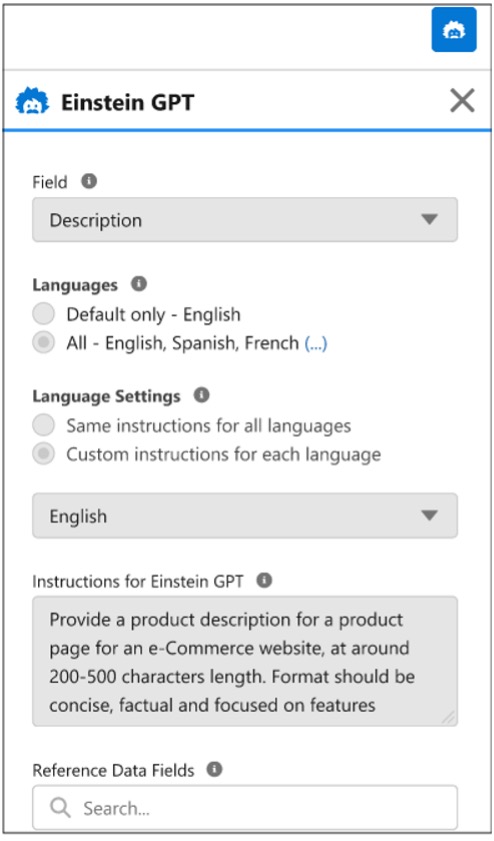Choose All - English, Spanish, French option
494x841 pixels.
pos(43,342)
